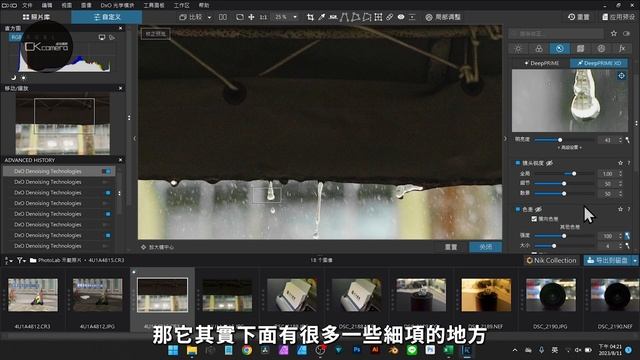The height and width of the screenshot is (360, 640).
Task: Switch to 照片库 tab
Action: click(36, 17)
